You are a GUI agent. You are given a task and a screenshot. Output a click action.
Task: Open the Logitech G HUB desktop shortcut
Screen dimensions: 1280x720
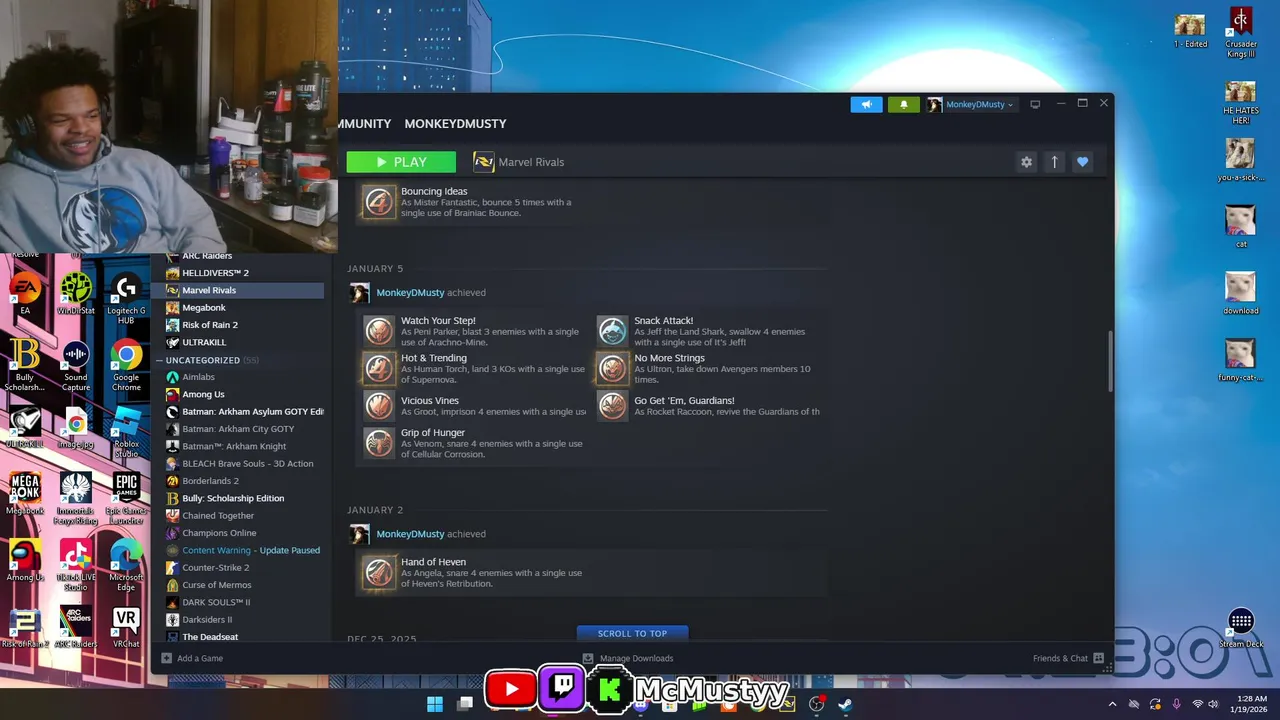pos(126,299)
